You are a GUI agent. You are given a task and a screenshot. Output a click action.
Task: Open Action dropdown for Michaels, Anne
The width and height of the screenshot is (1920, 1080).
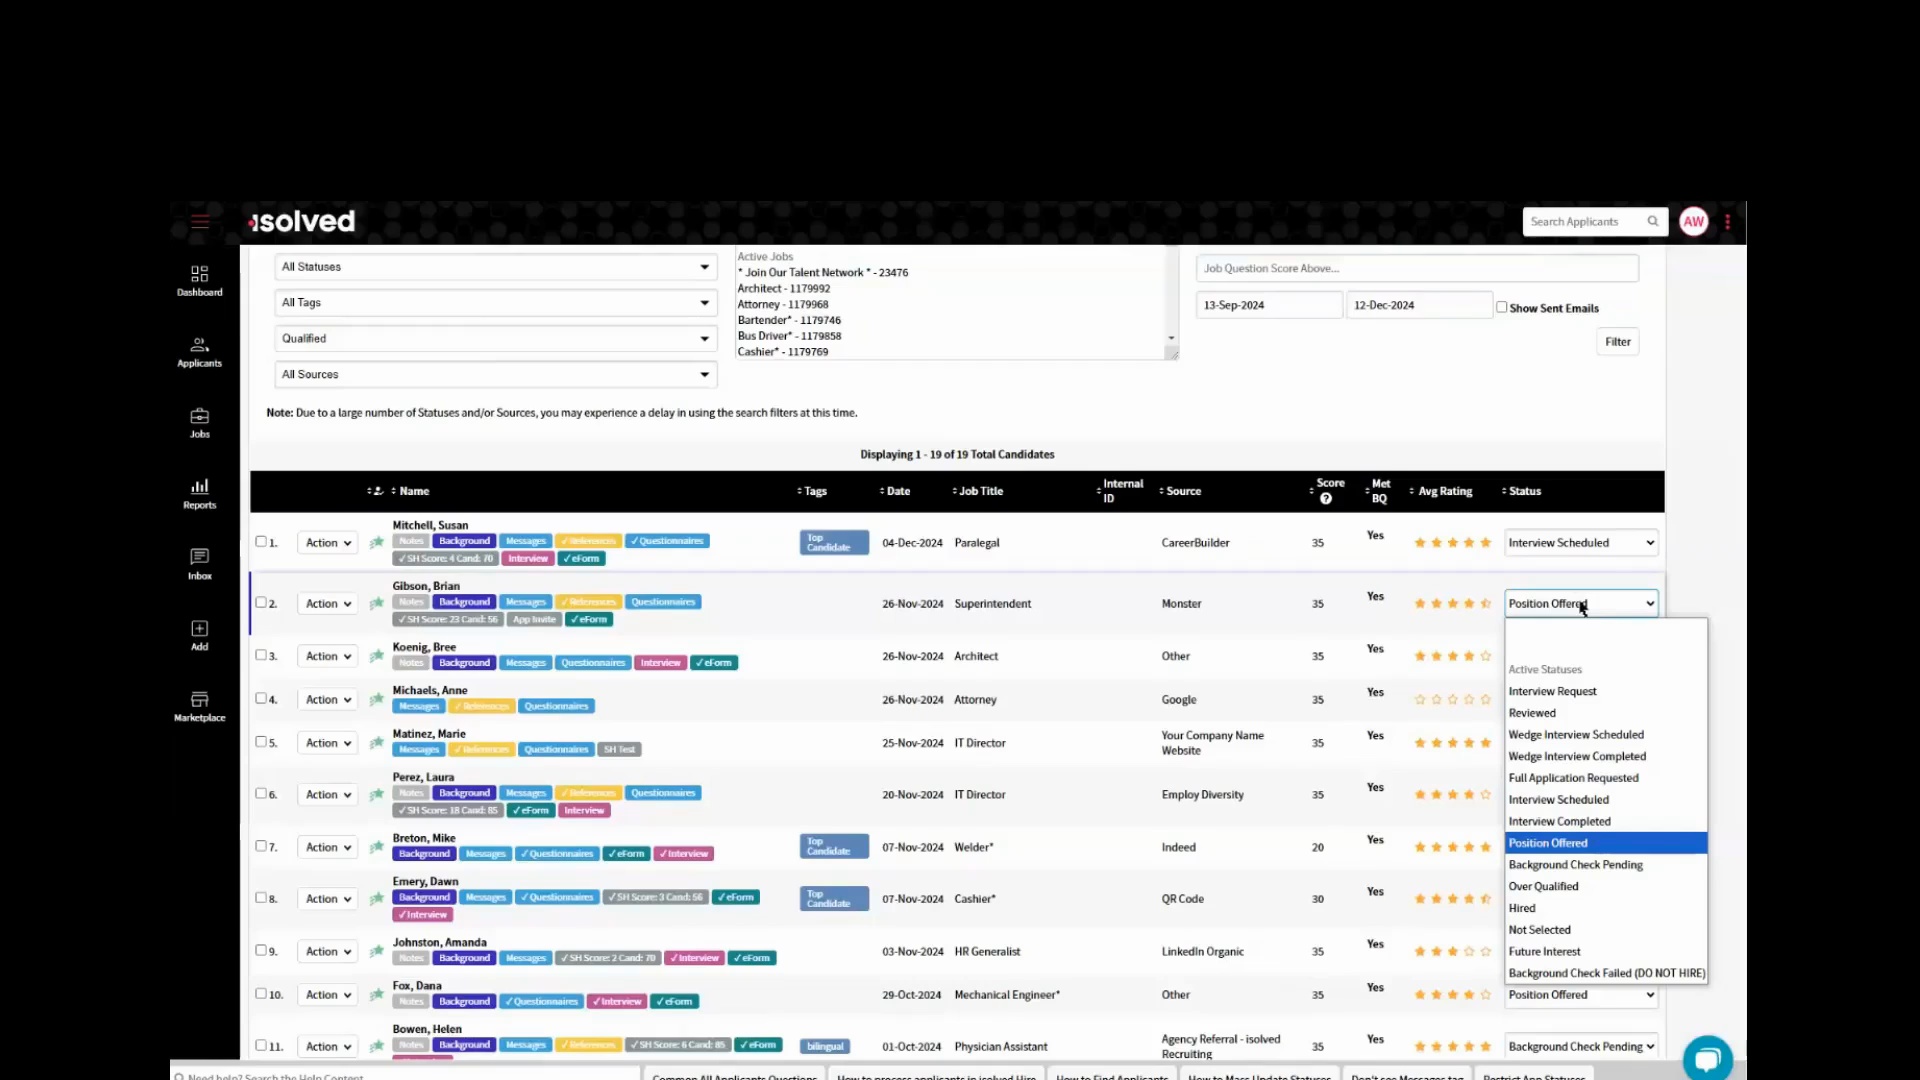click(327, 700)
